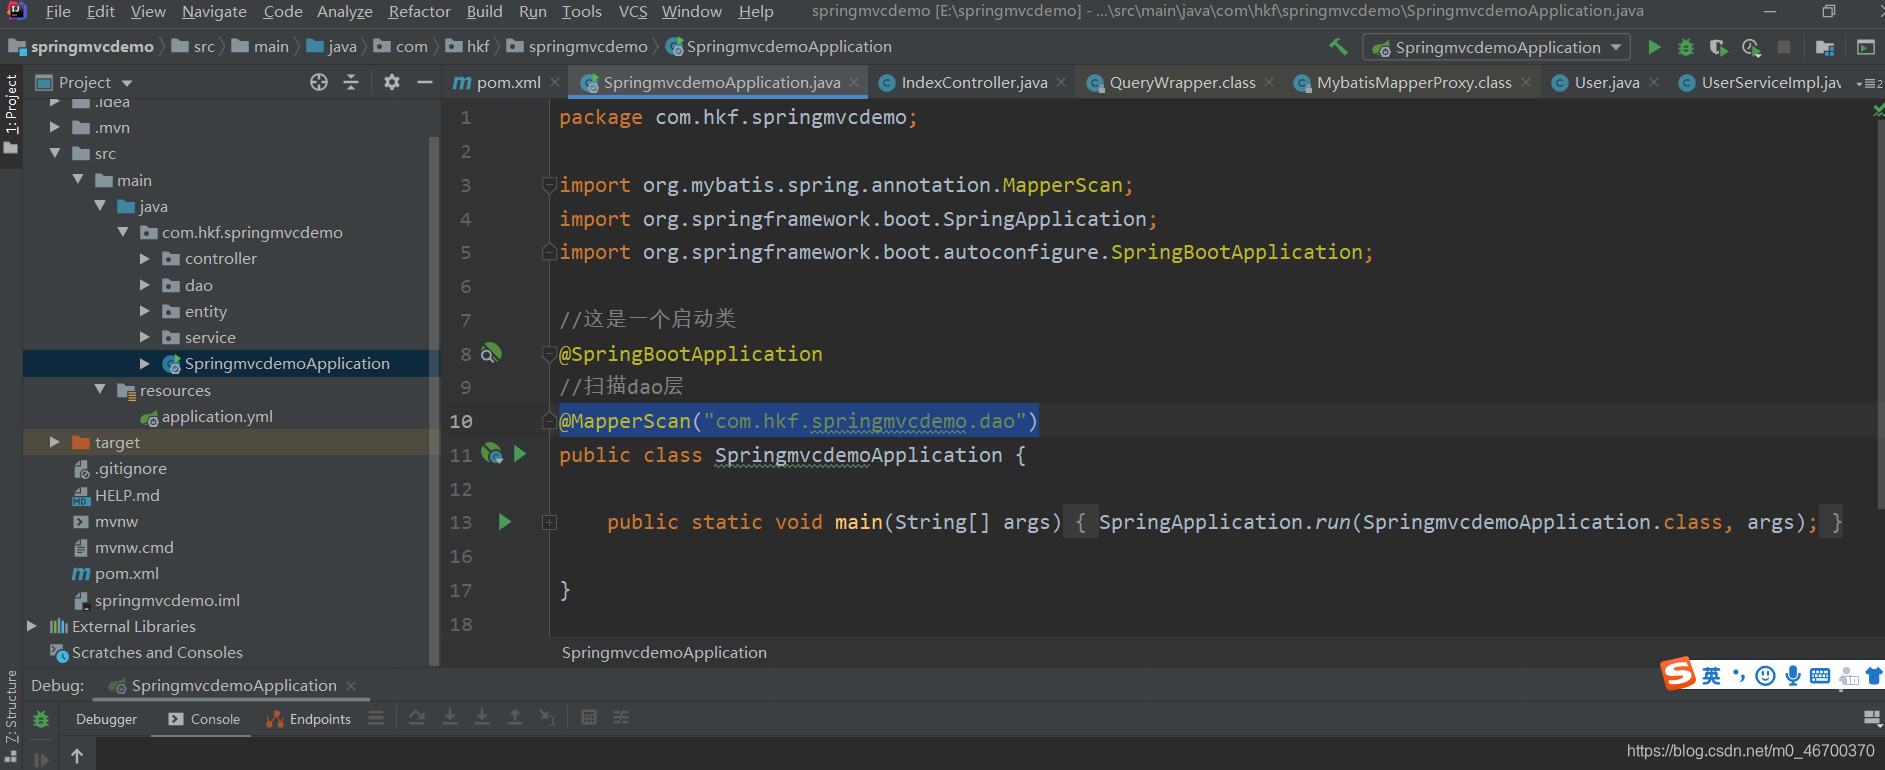Click Evaluate Expression calculator icon
The image size is (1885, 770).
click(x=589, y=717)
